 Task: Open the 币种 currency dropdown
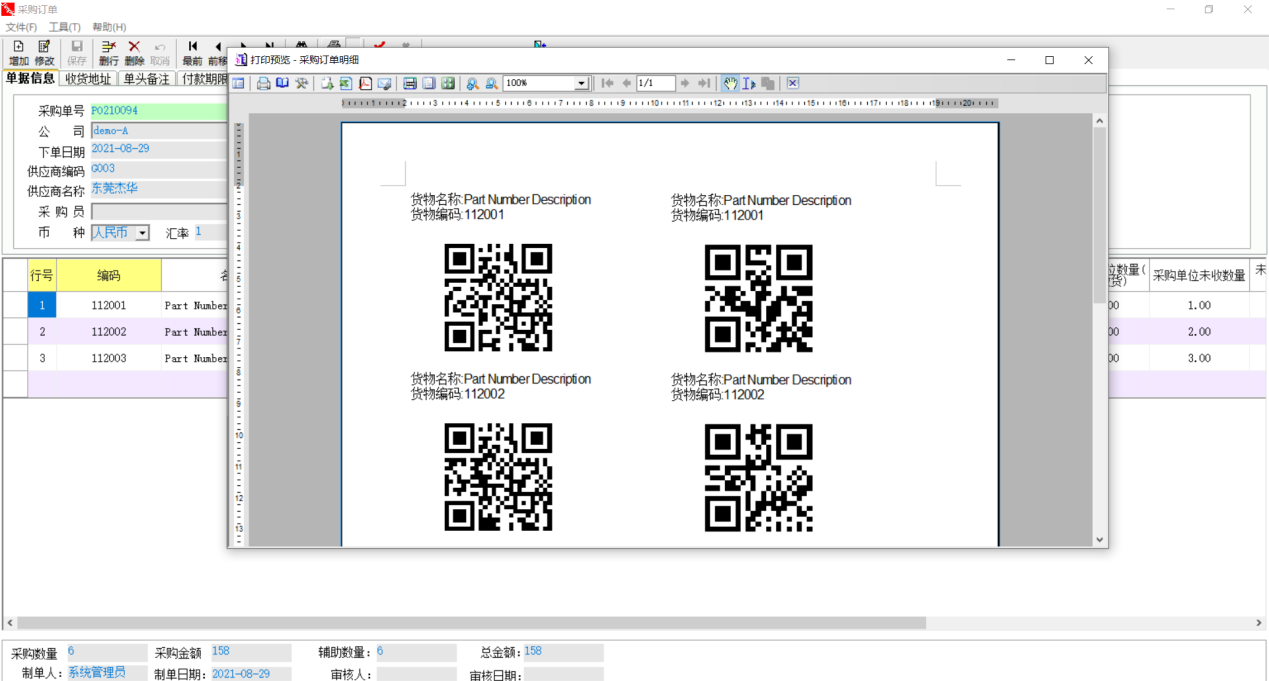pos(142,233)
